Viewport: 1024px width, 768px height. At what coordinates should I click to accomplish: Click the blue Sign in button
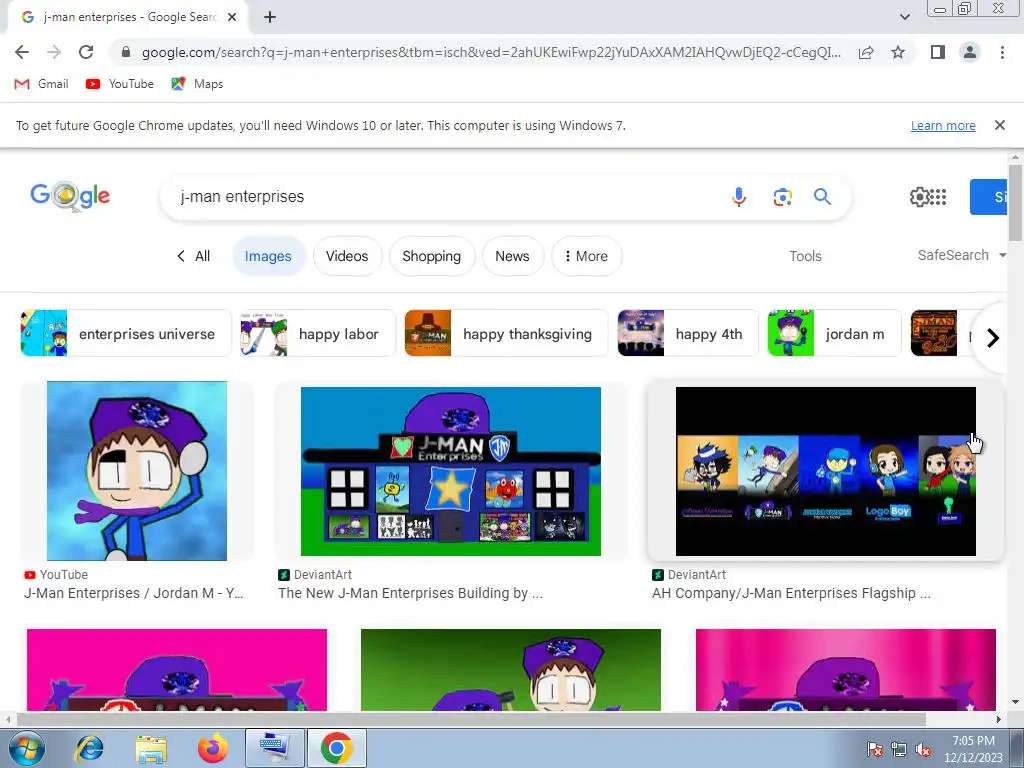pyautogui.click(x=988, y=197)
